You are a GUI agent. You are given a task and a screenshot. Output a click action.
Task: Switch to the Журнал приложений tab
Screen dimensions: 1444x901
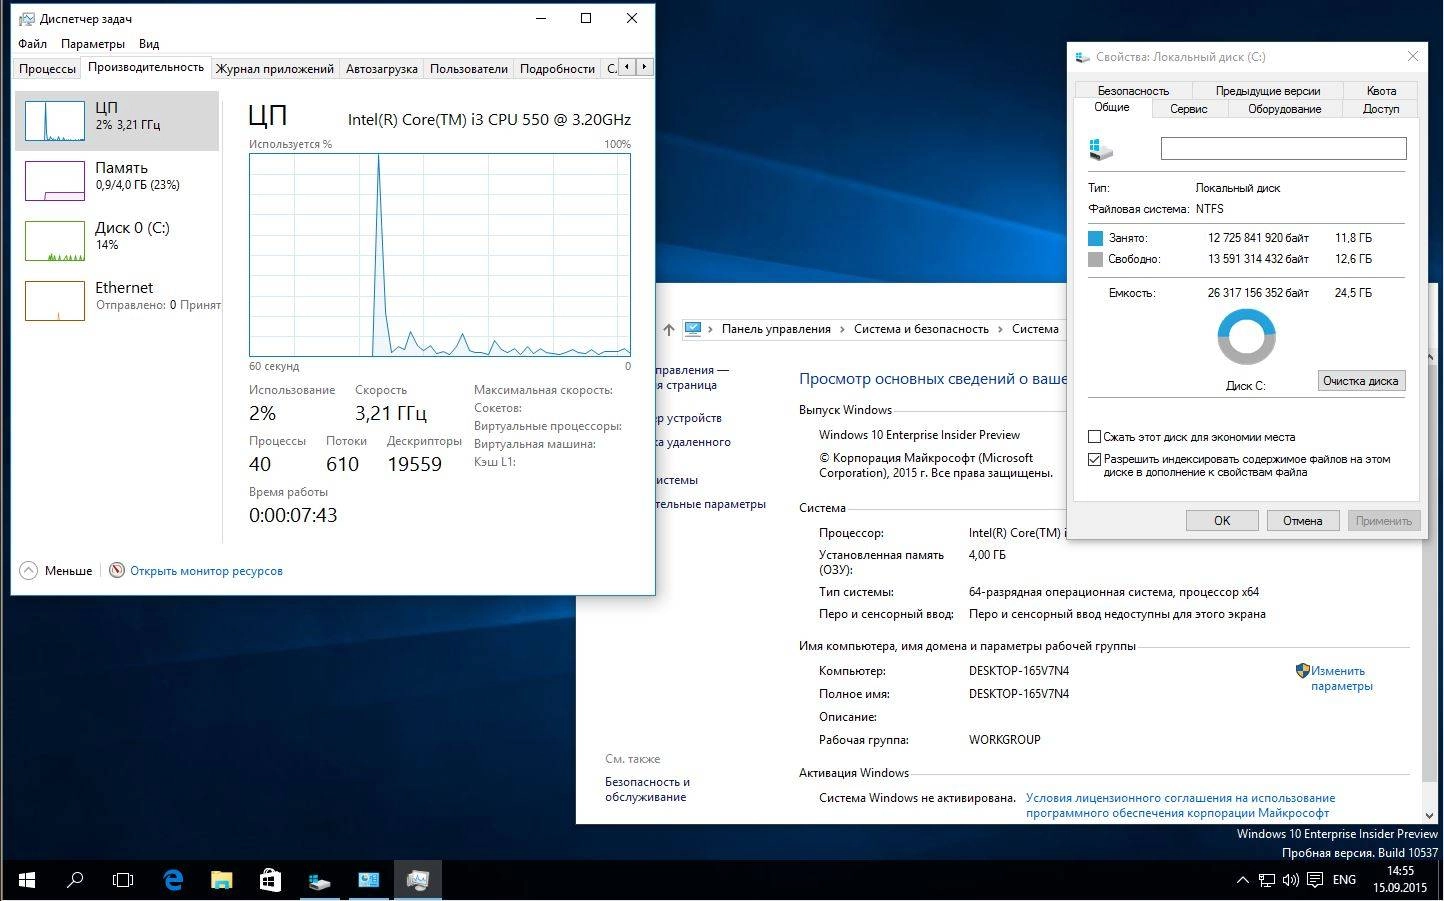click(274, 69)
